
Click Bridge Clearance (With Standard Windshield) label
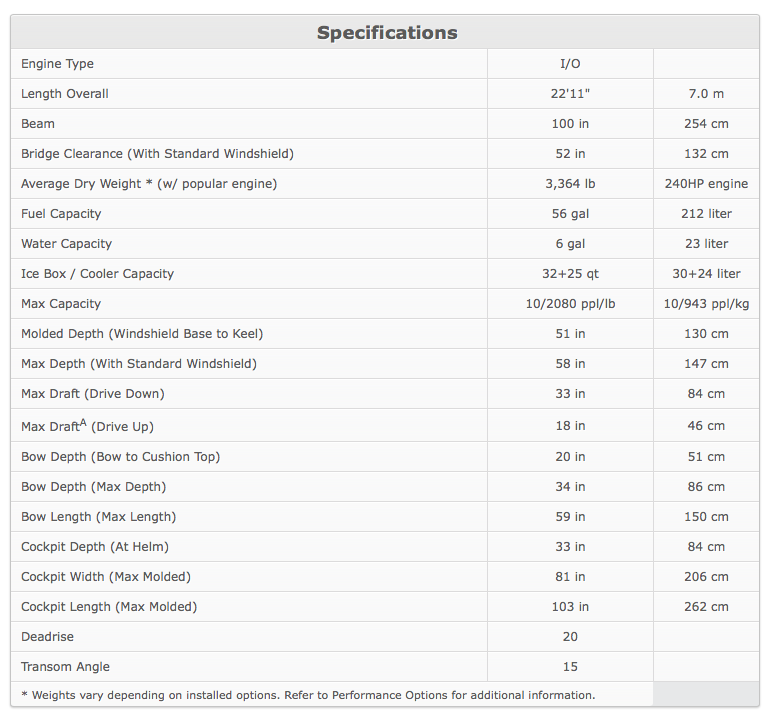click(157, 154)
